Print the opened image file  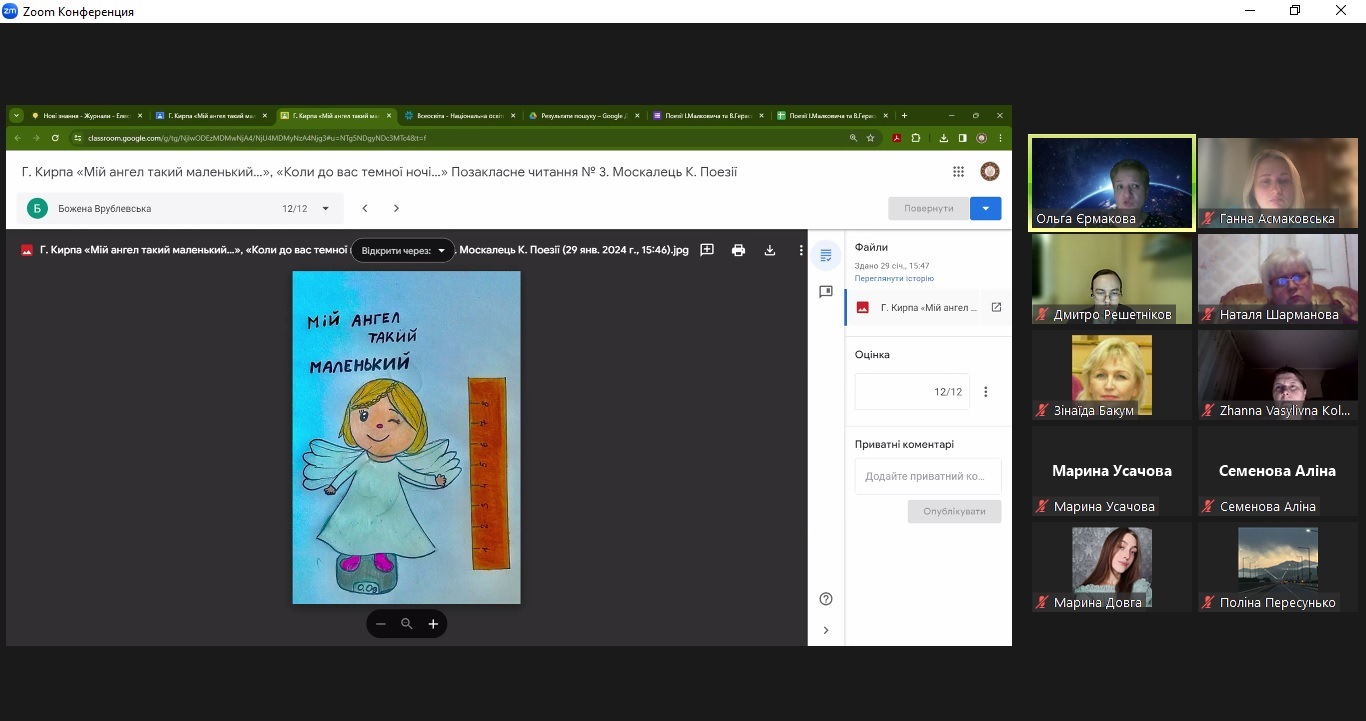coord(738,250)
